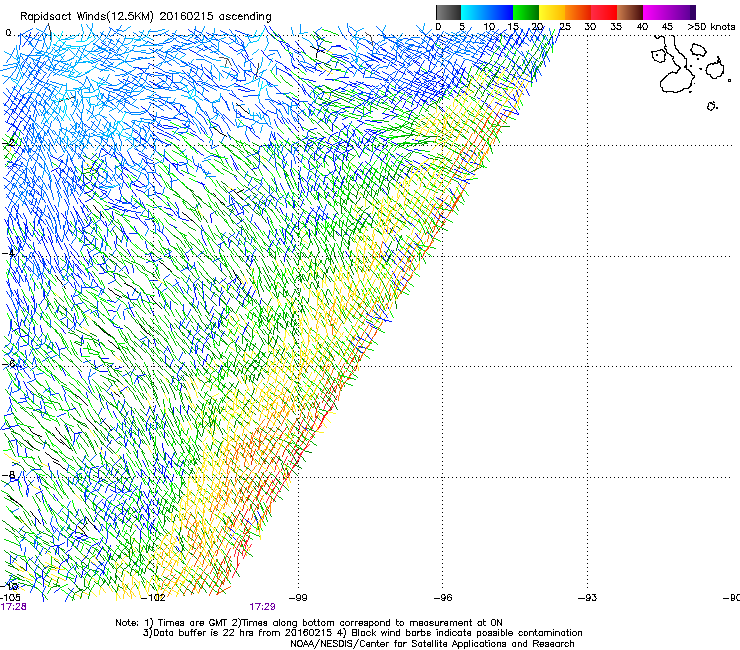Viewport: 740px width, 650px height.
Task: Click the '-105' longitude axis label
Action: click(10, 598)
